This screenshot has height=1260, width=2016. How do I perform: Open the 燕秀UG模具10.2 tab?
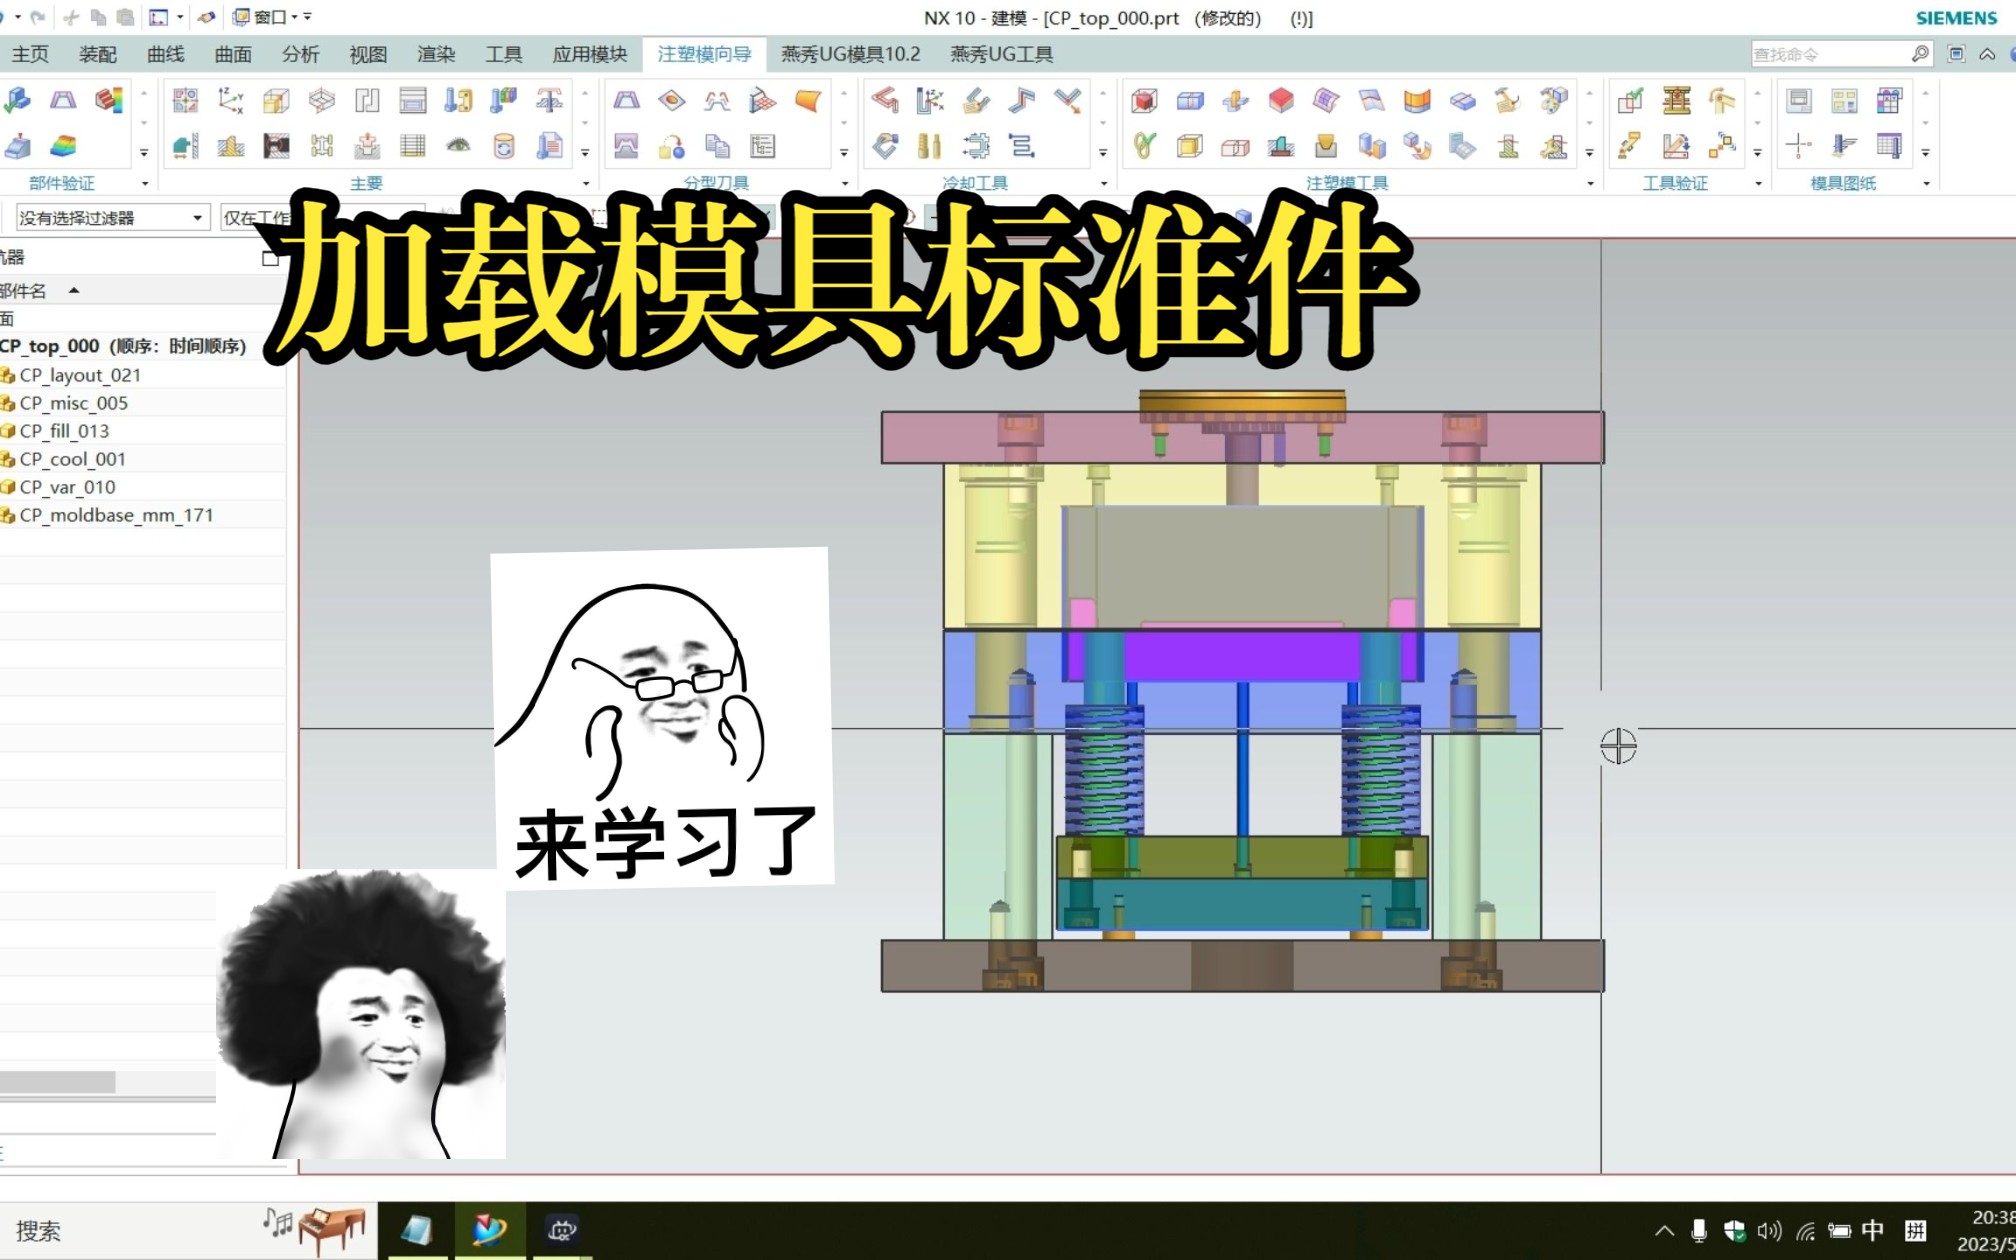[851, 54]
